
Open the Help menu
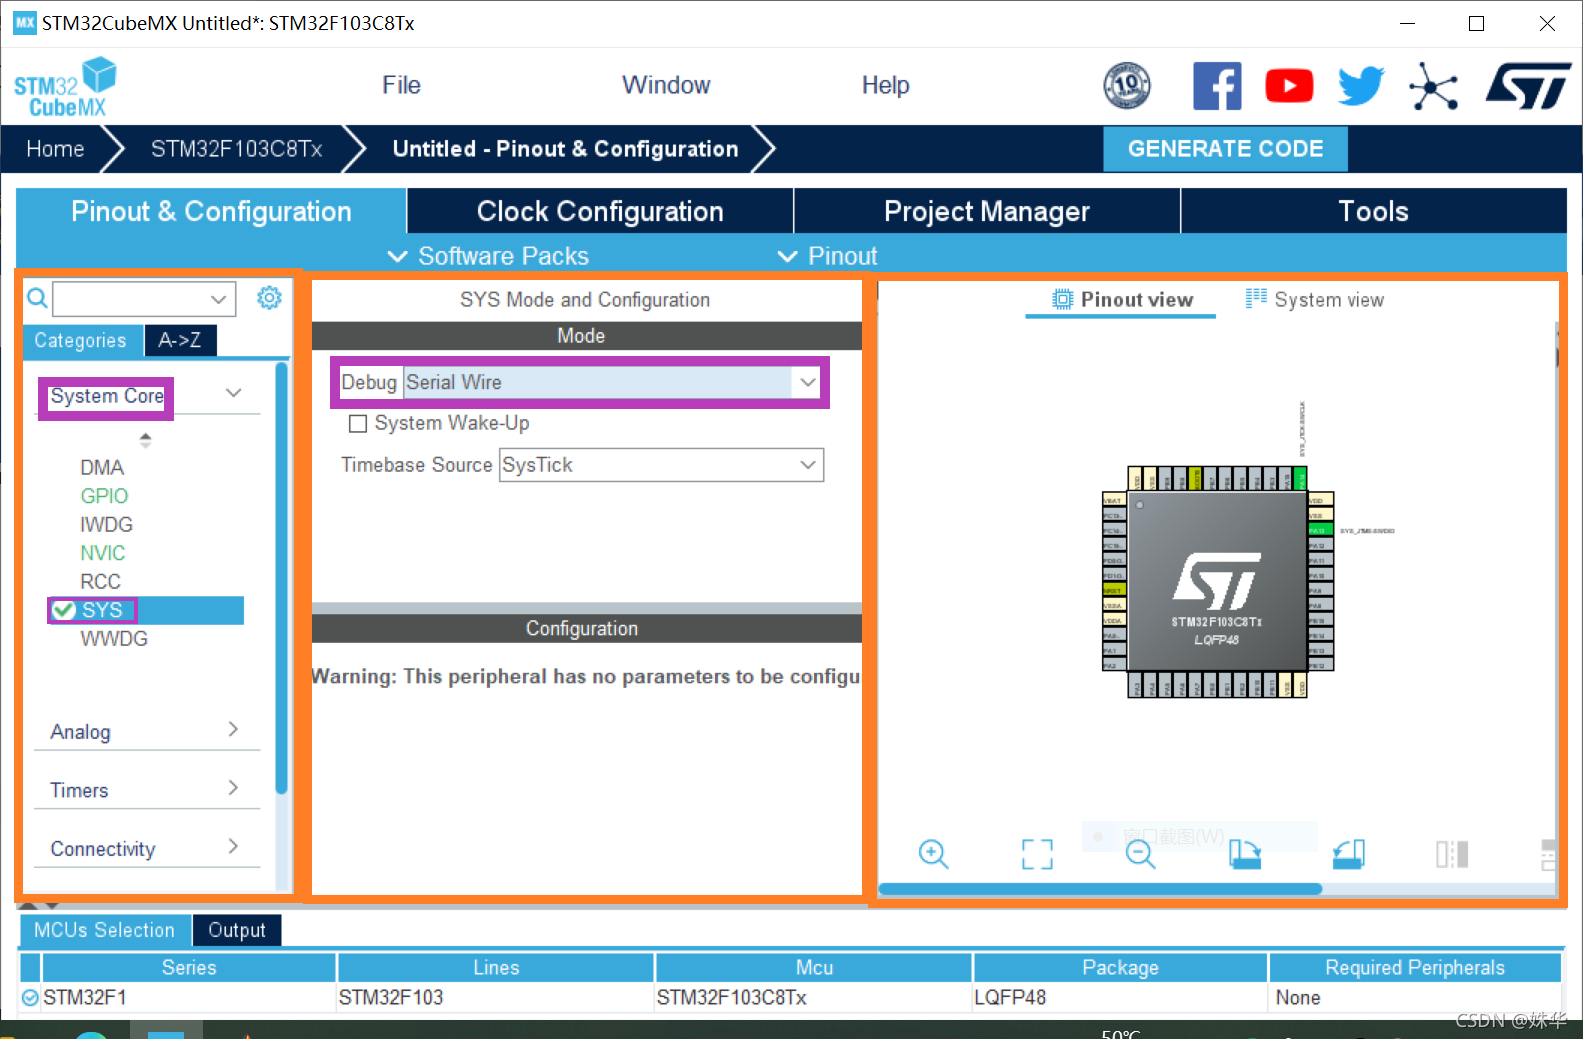885,85
